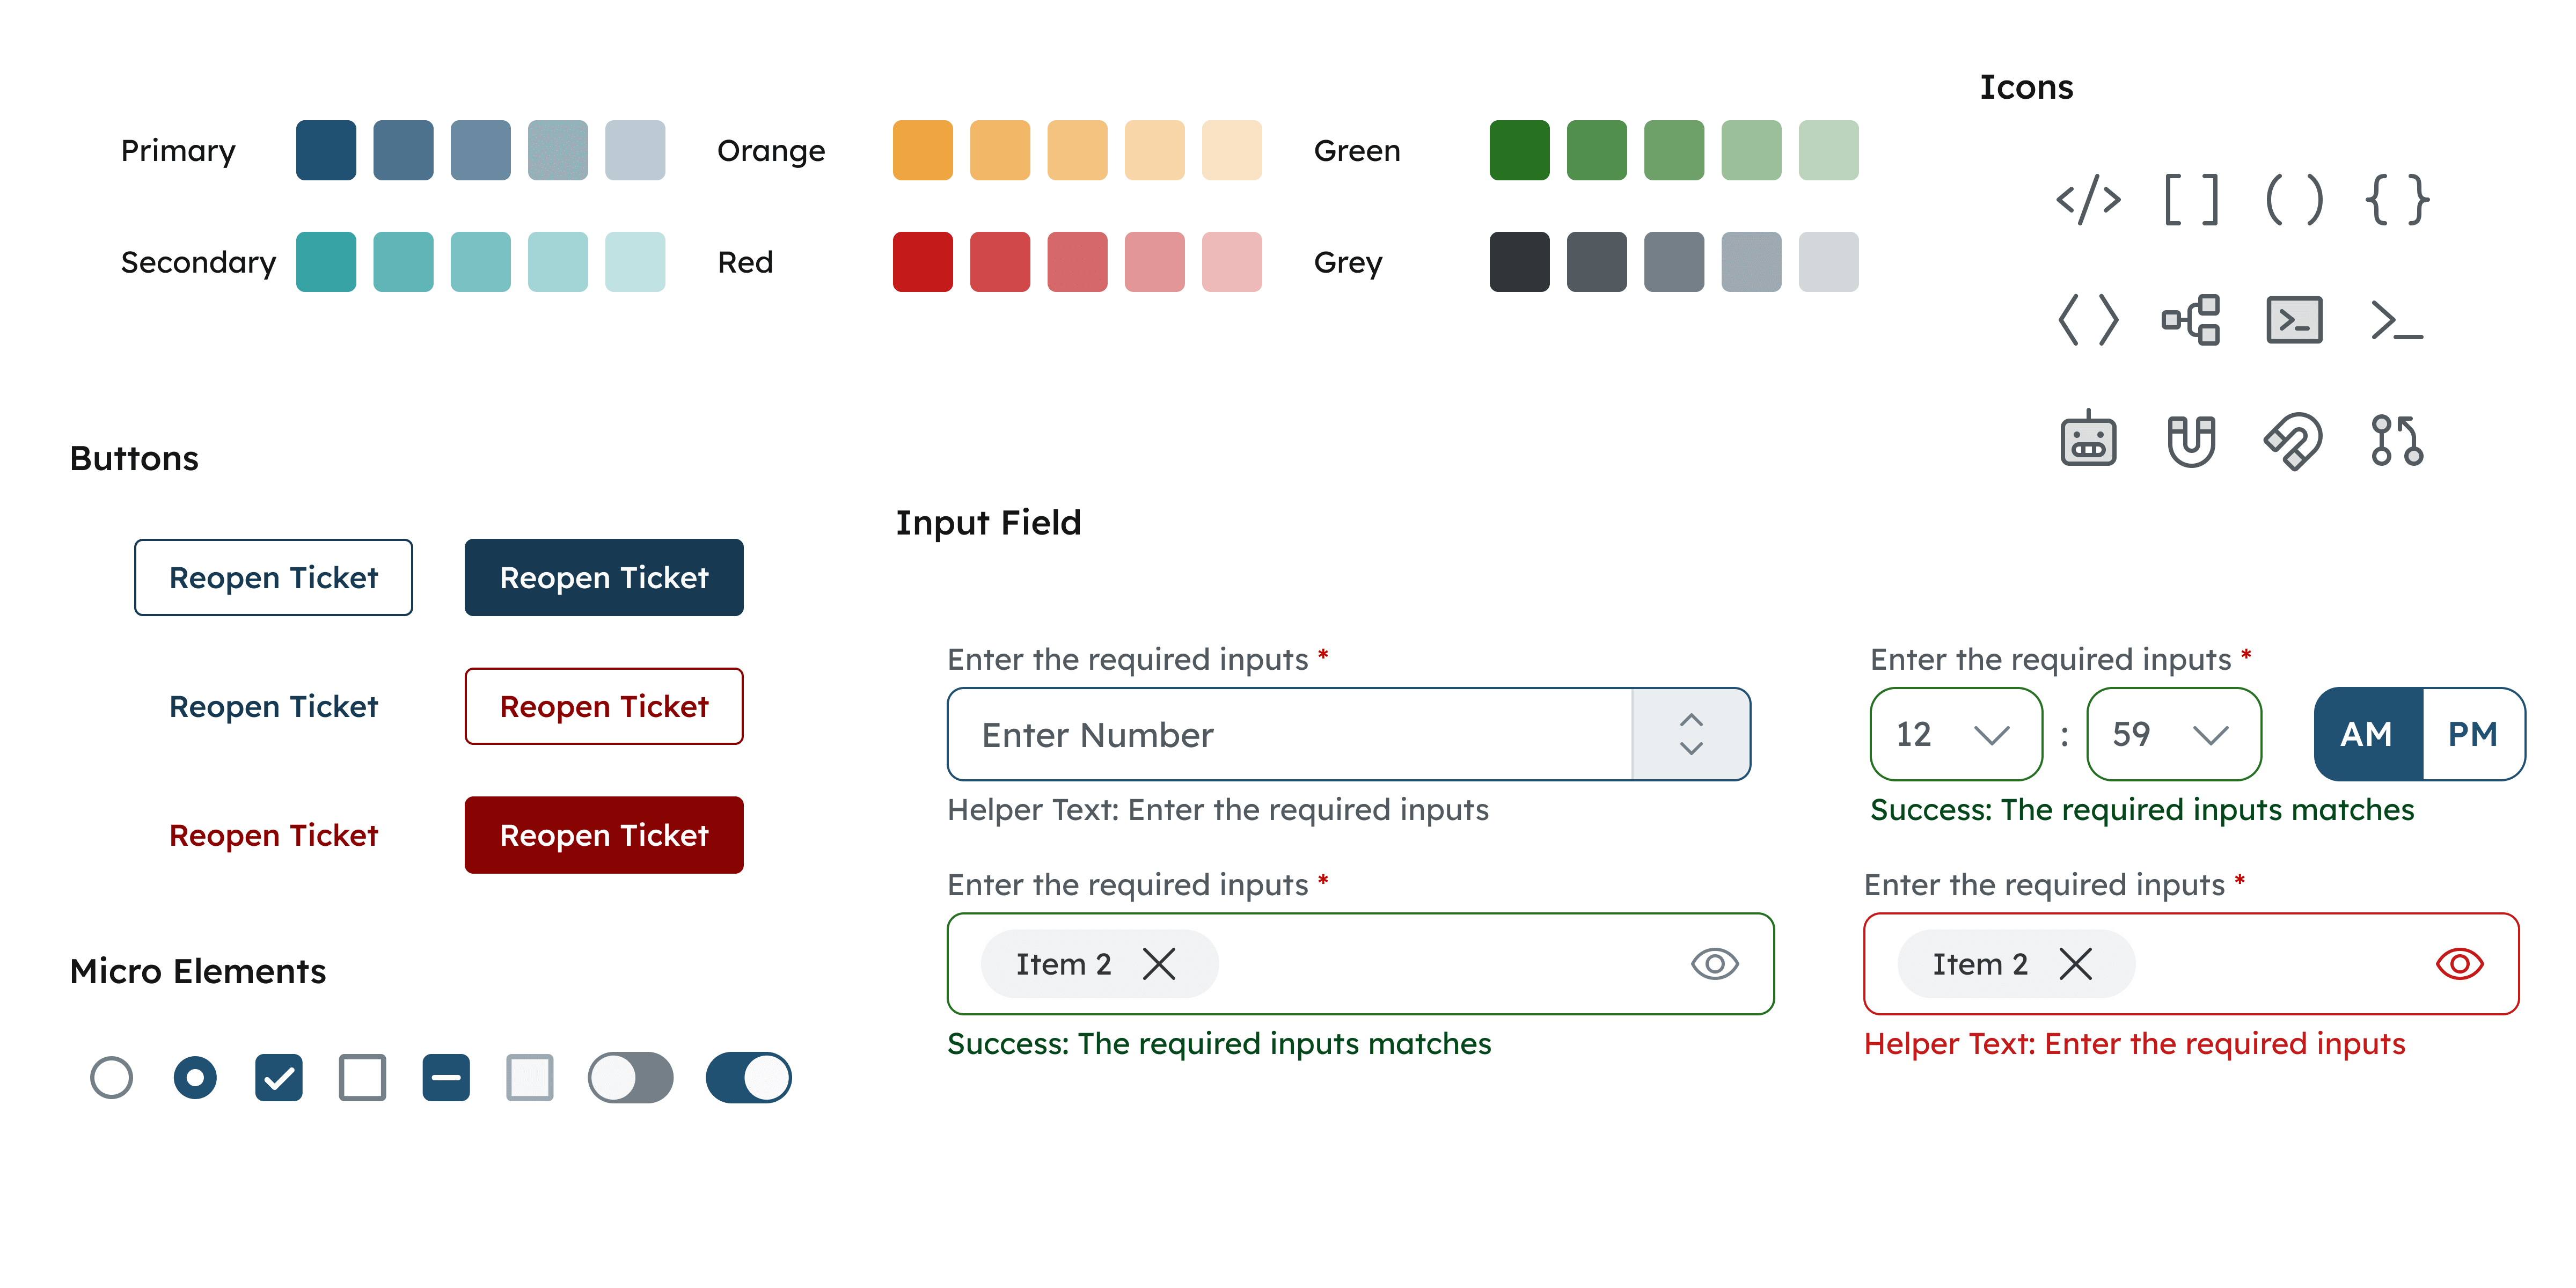
Task: Click the red outlined Reopen Ticket button
Action: click(x=604, y=706)
